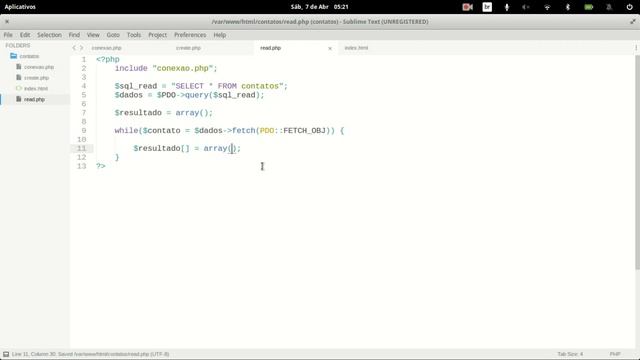Open the battery indicator

coord(589,7)
